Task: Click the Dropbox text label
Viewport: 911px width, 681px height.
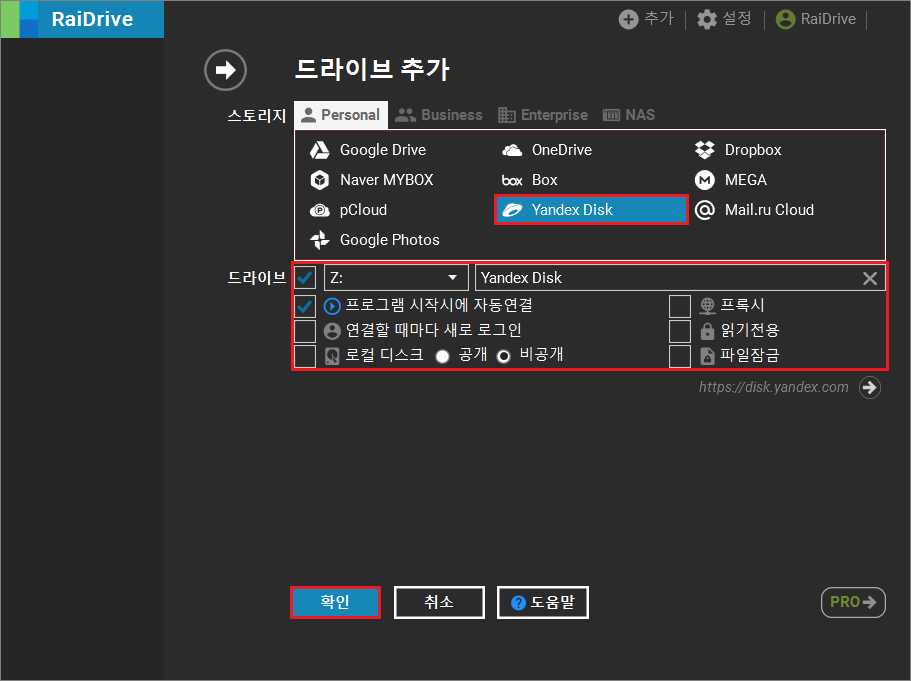Action: coord(753,150)
